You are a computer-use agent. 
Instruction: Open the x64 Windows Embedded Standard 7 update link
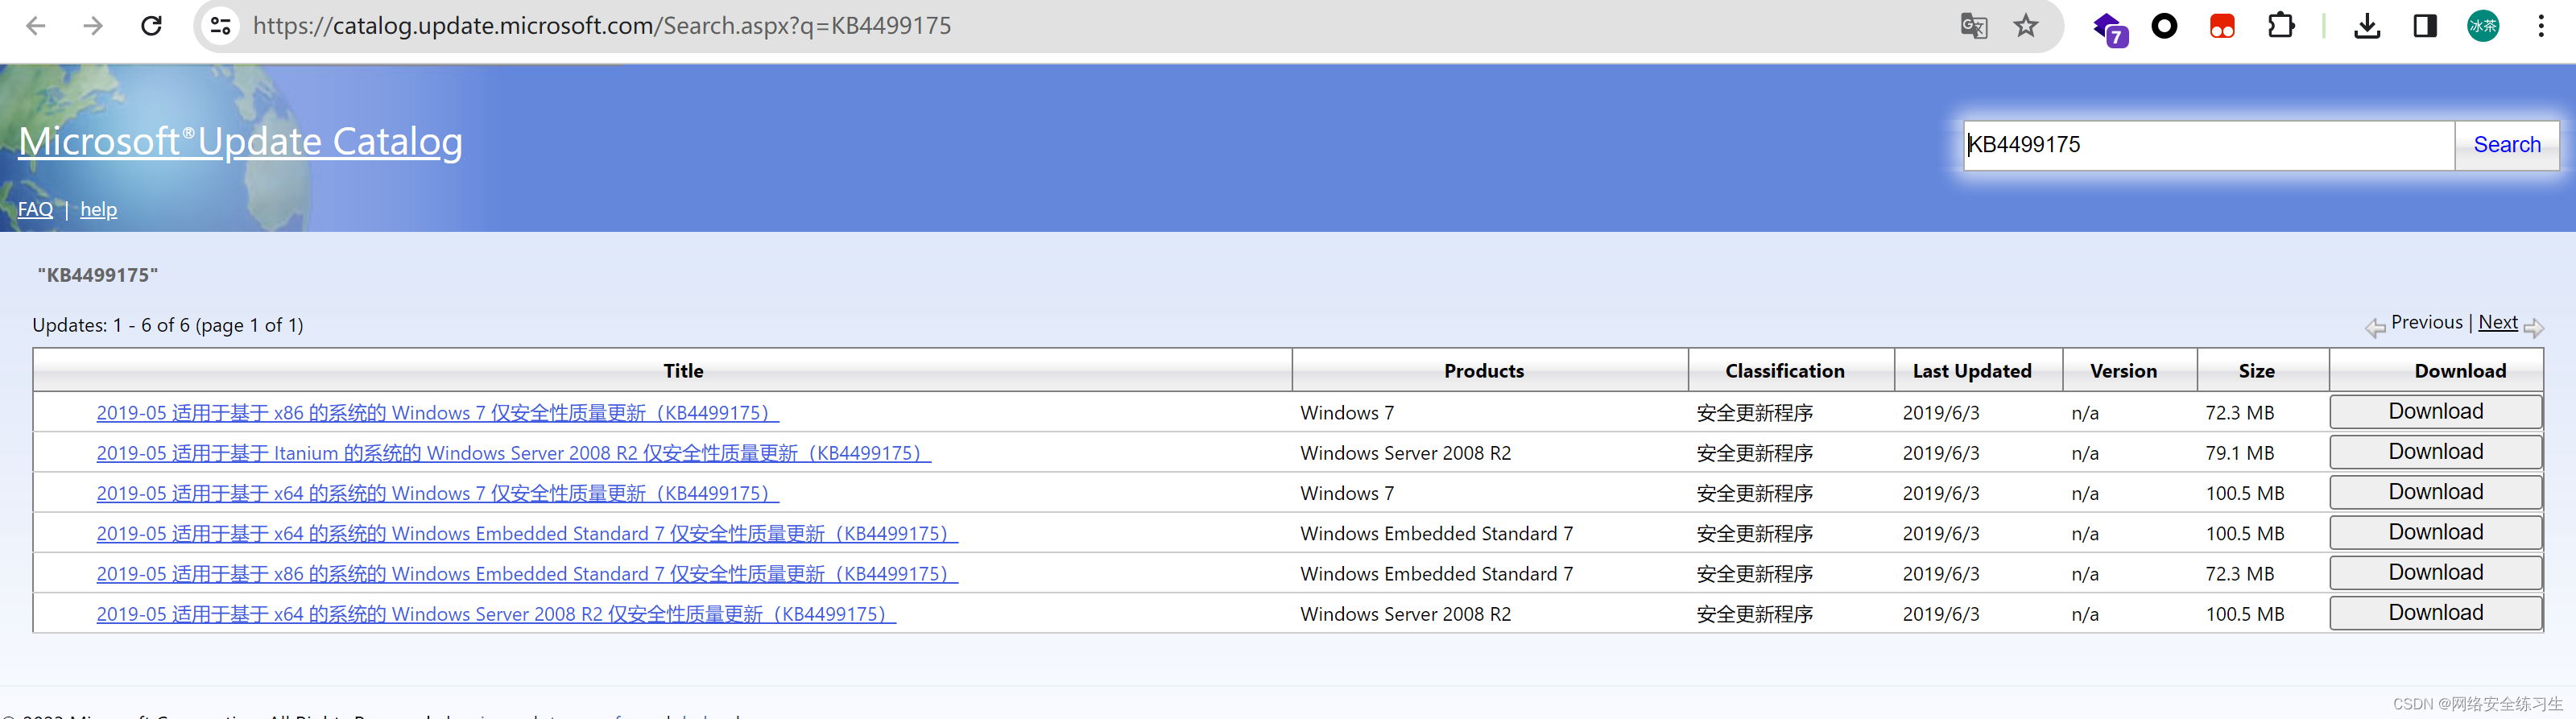527,534
